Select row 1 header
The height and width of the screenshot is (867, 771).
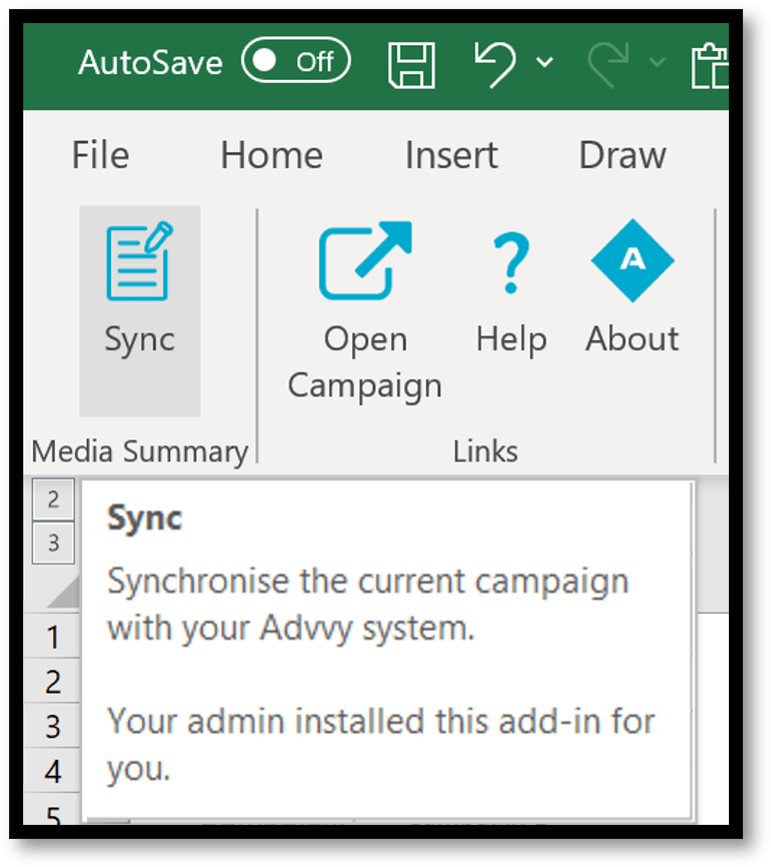[x=53, y=636]
